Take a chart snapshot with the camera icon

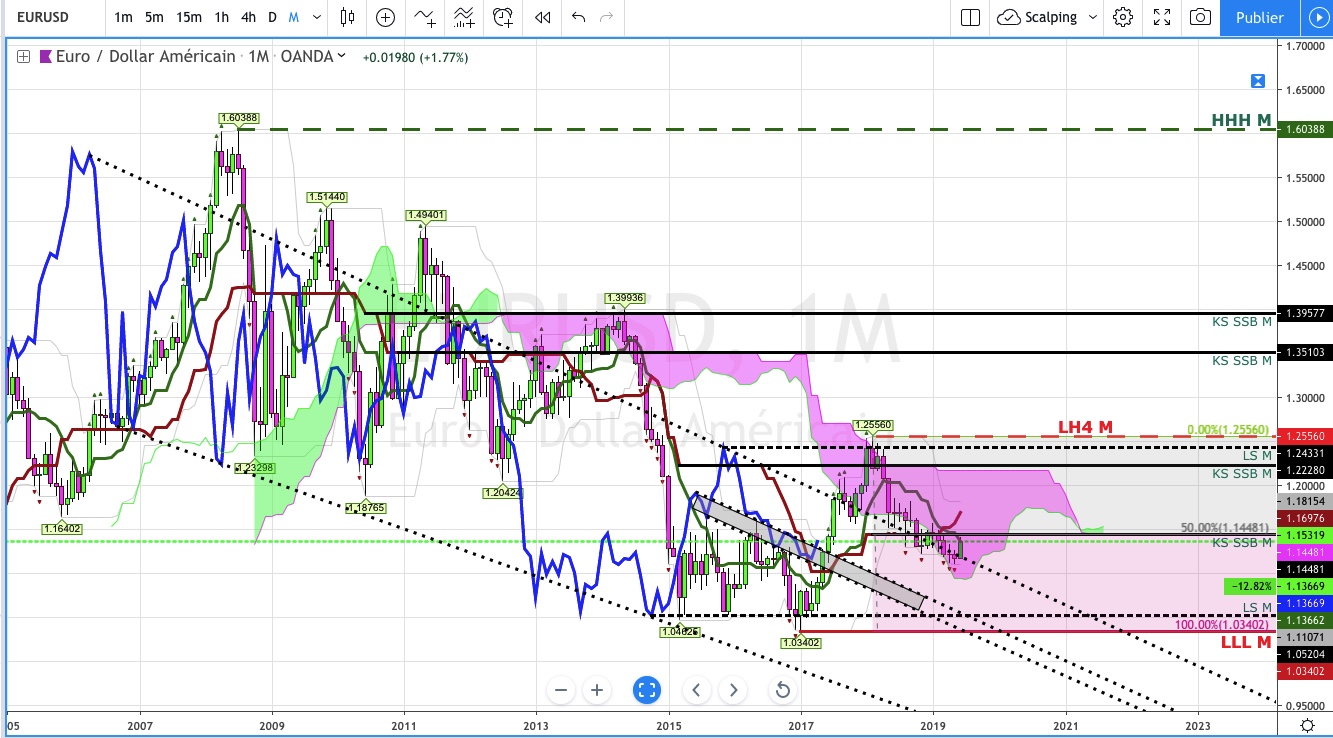pos(1200,17)
